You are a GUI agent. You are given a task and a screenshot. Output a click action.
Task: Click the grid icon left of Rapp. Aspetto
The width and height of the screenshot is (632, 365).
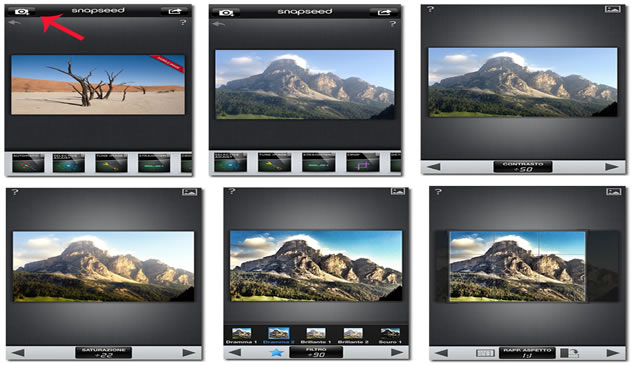pyautogui.click(x=485, y=353)
